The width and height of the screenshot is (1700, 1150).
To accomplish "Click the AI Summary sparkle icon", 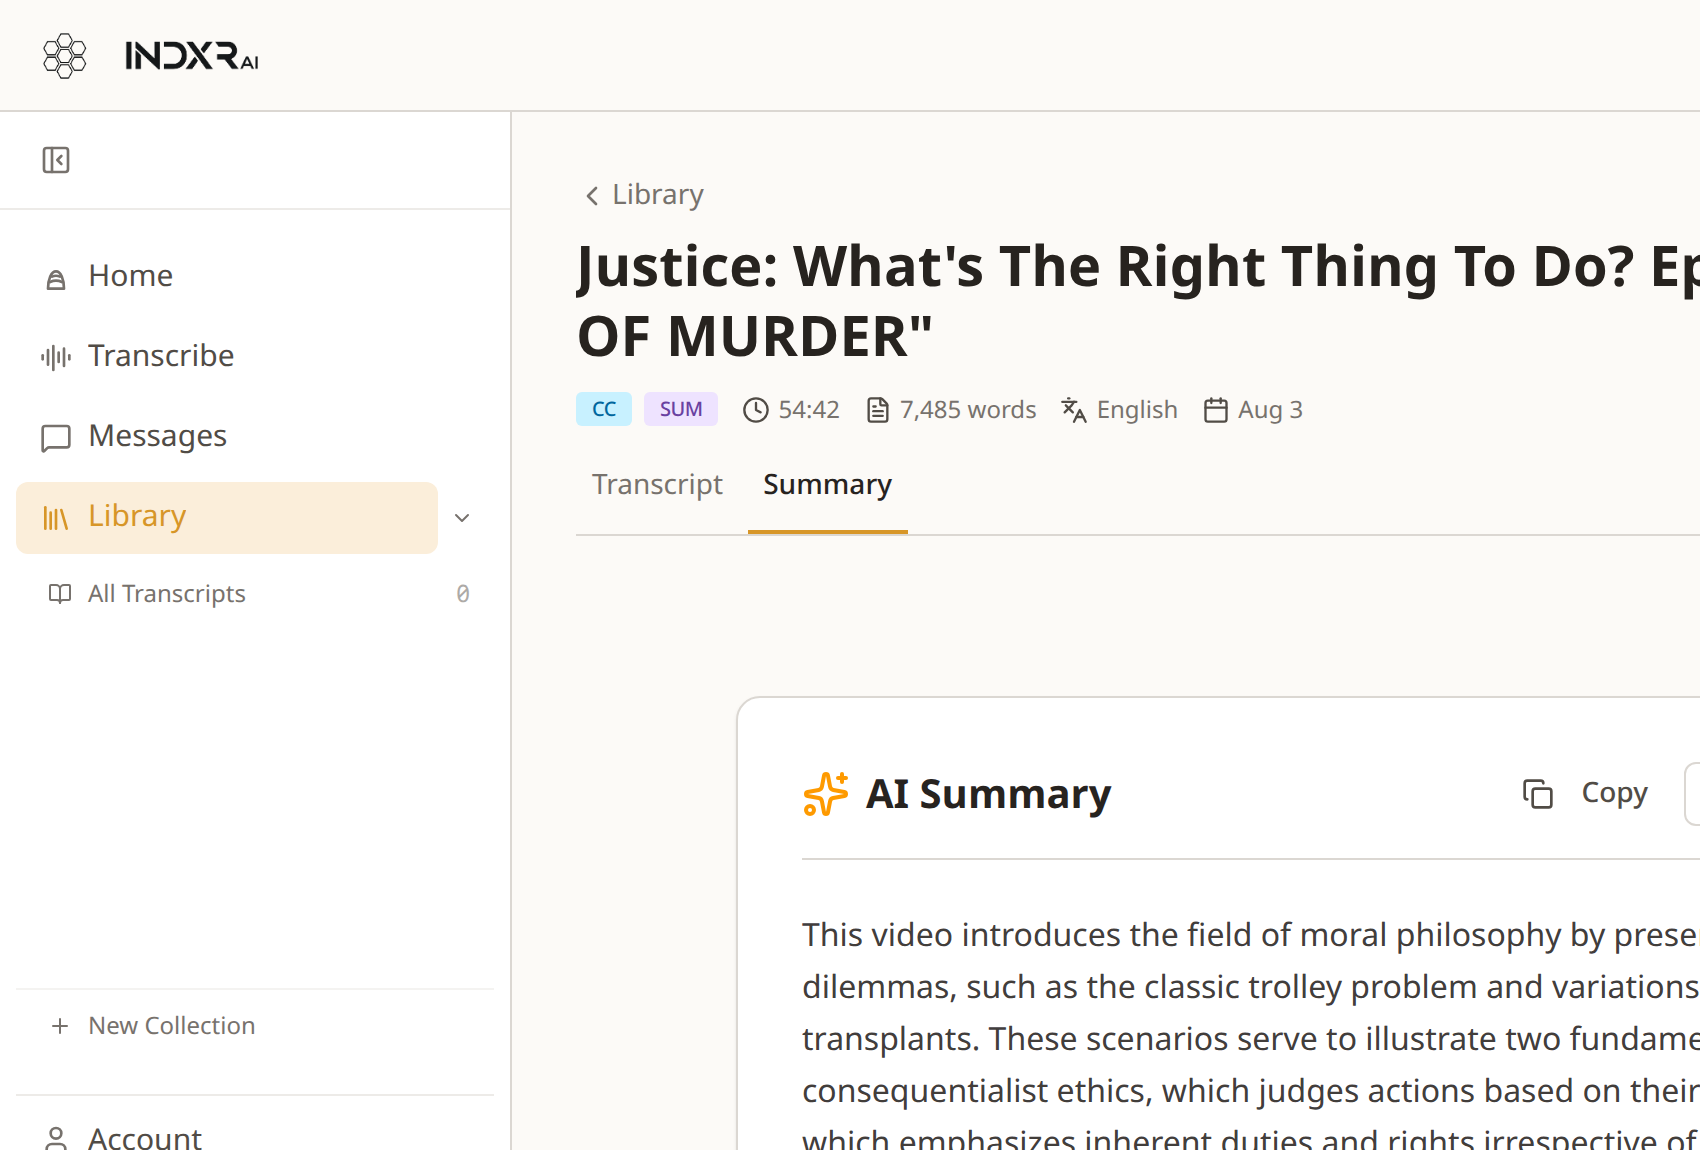I will pos(826,794).
